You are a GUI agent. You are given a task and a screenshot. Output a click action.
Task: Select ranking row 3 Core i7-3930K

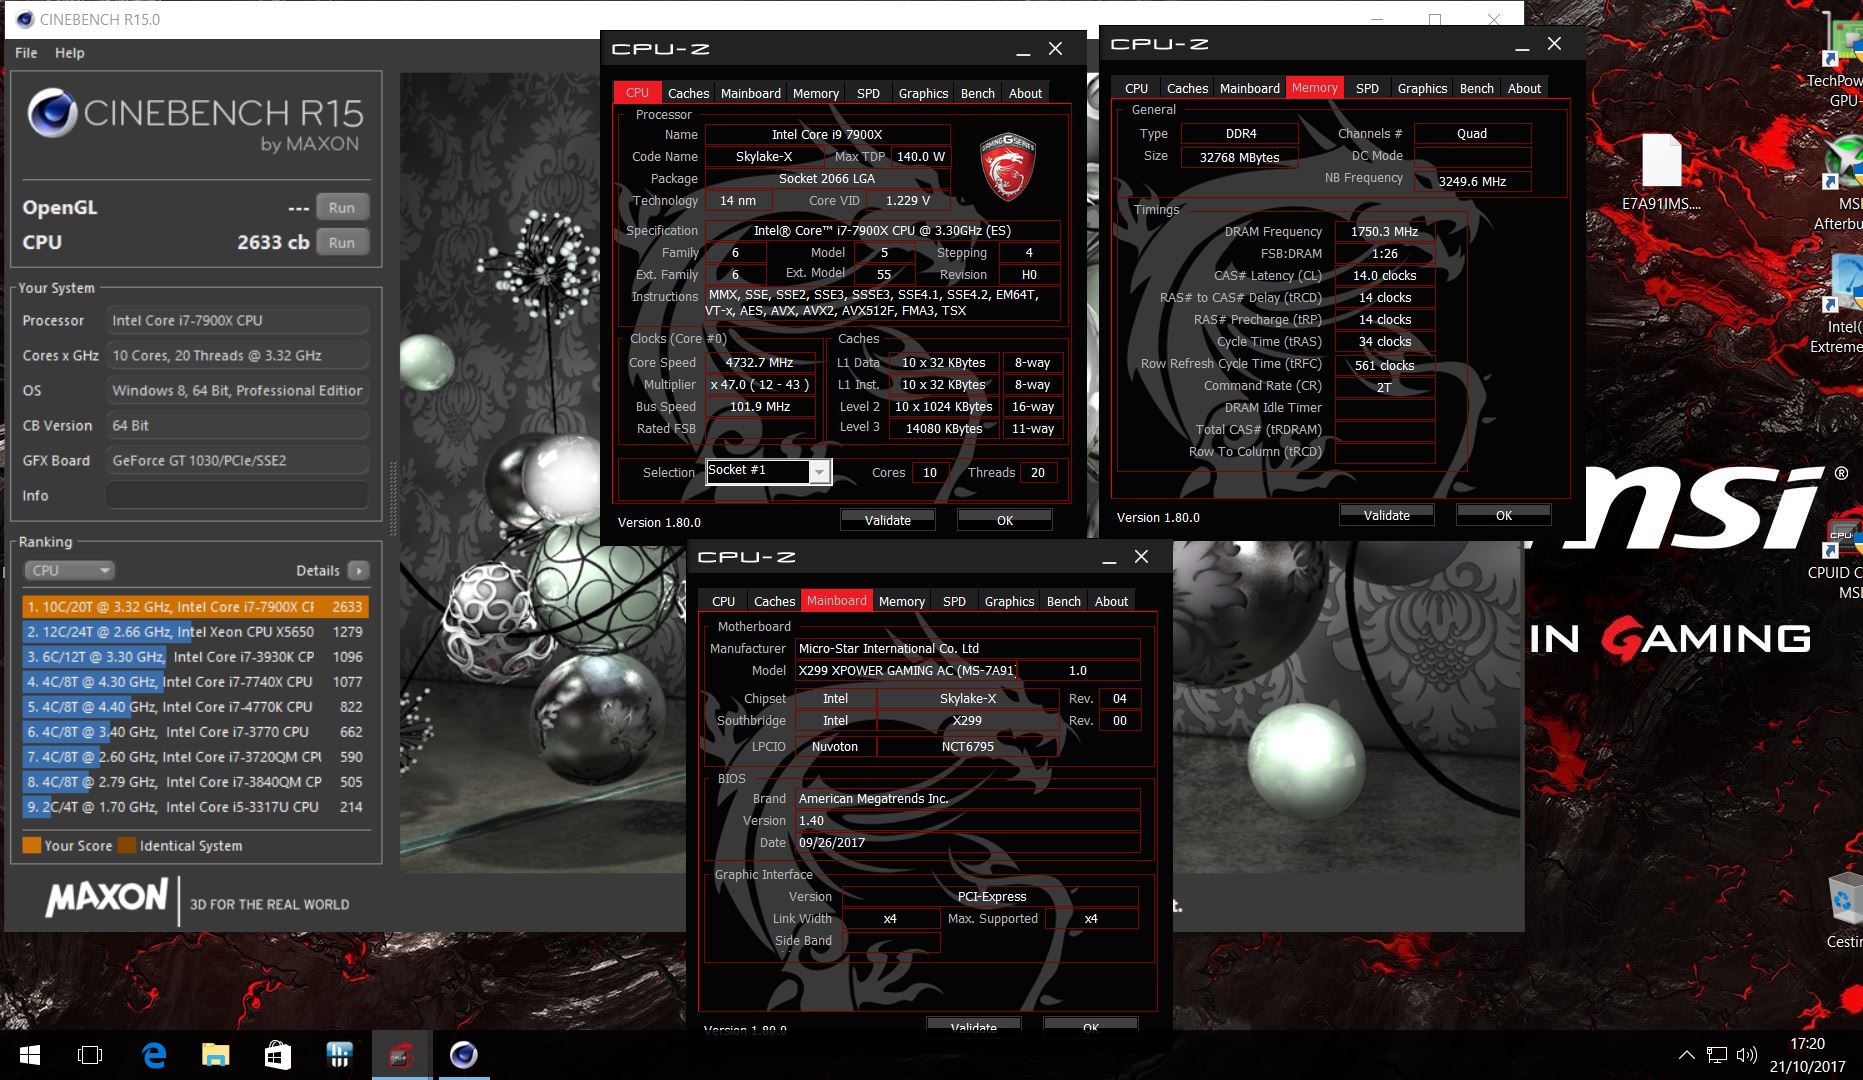tap(195, 657)
